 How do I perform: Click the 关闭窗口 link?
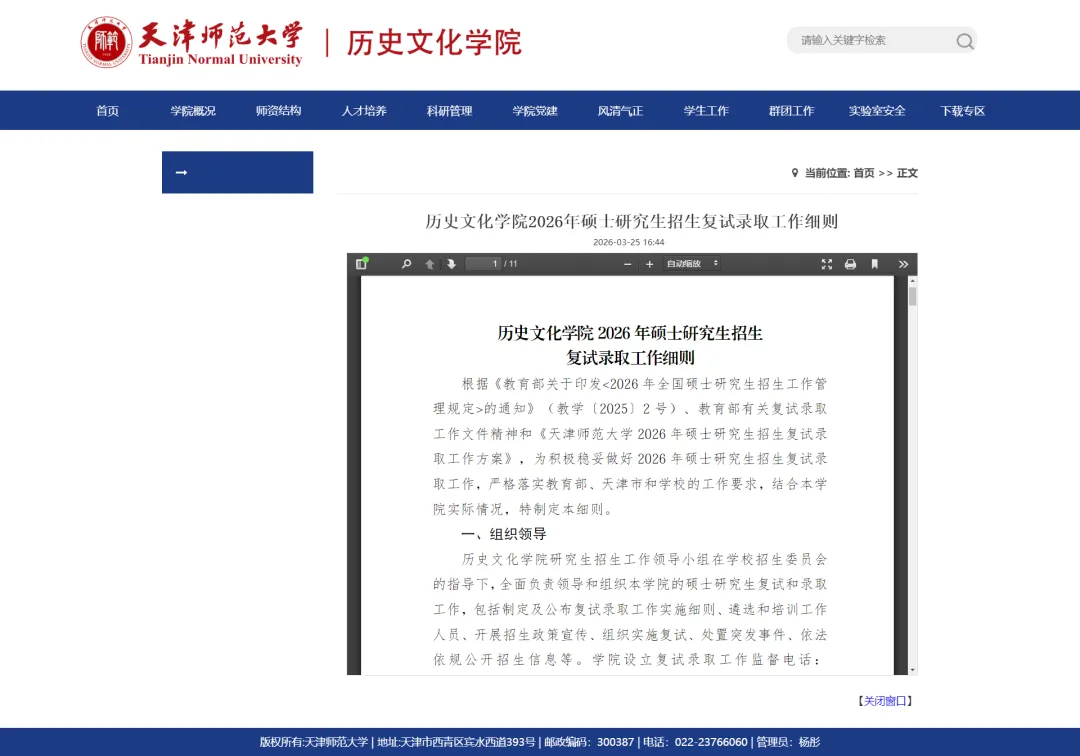click(885, 701)
